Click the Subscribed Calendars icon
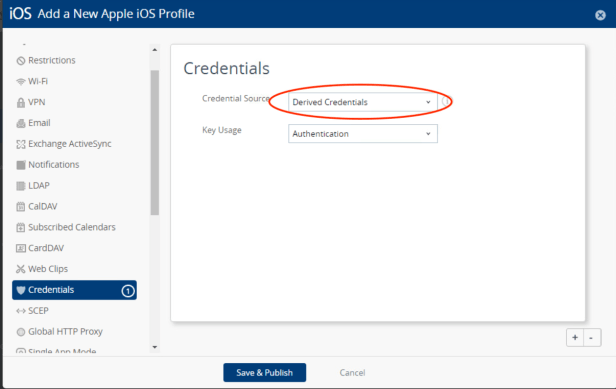Screen dimensions: 616x389 coord(20,228)
